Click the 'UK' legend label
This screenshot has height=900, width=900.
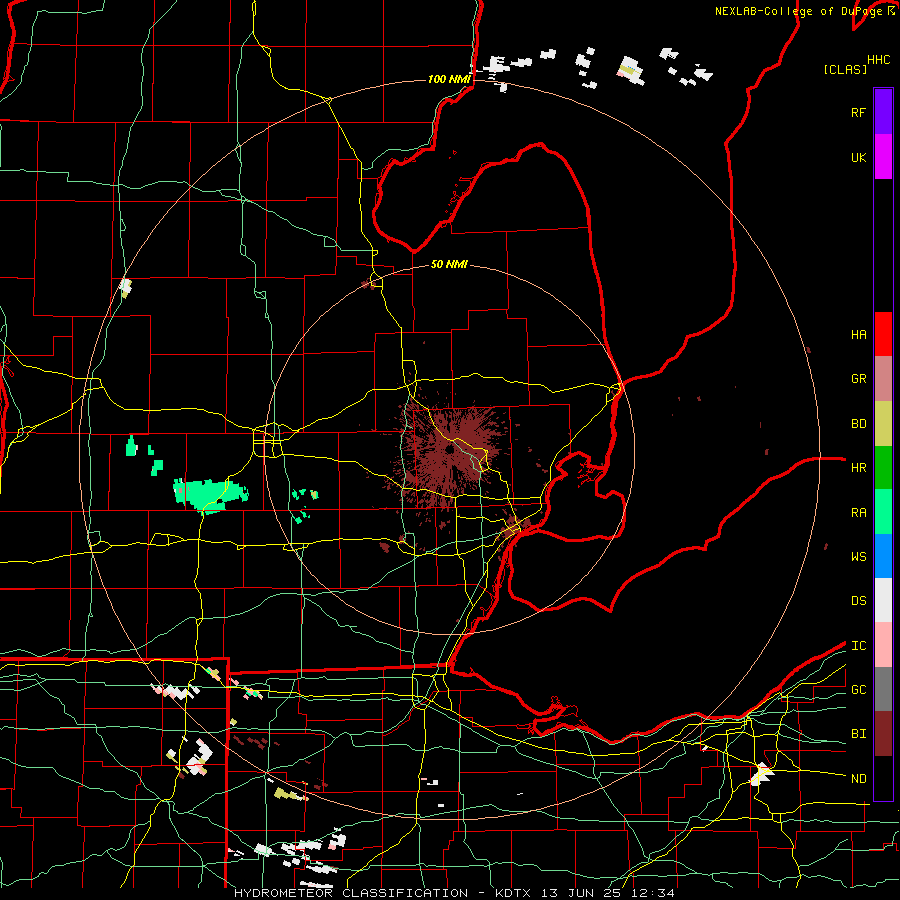point(858,157)
